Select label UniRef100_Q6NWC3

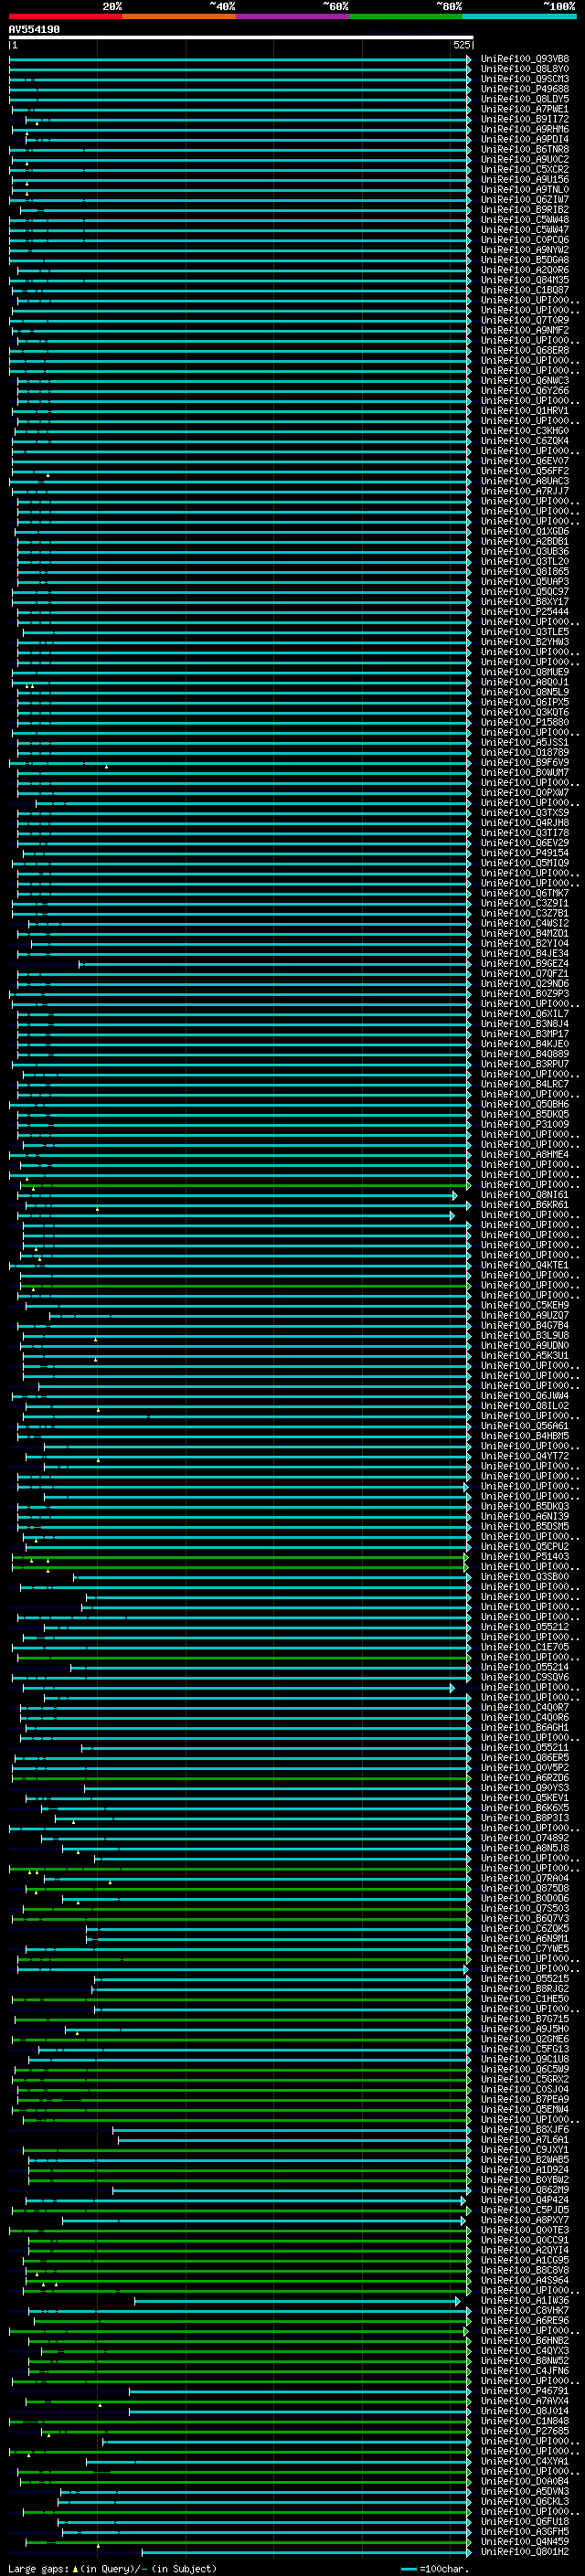pos(525,381)
